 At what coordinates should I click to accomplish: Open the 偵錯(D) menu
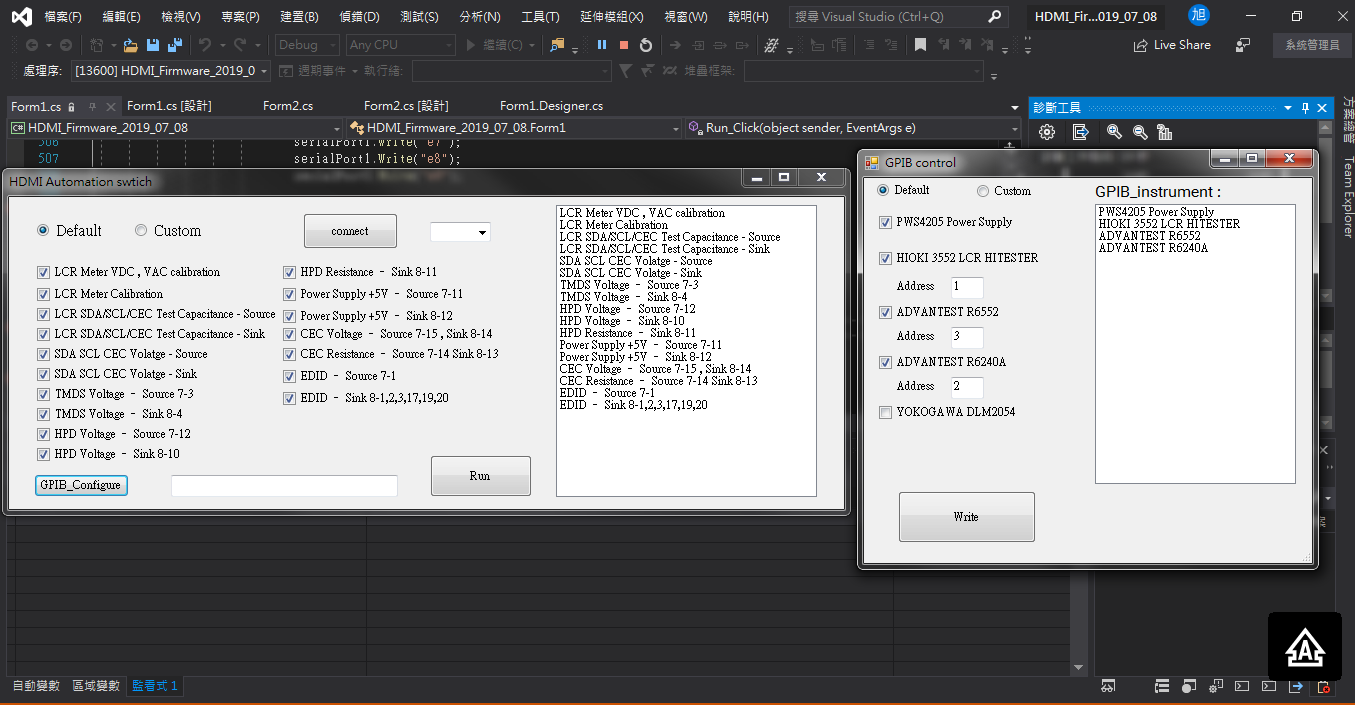360,17
